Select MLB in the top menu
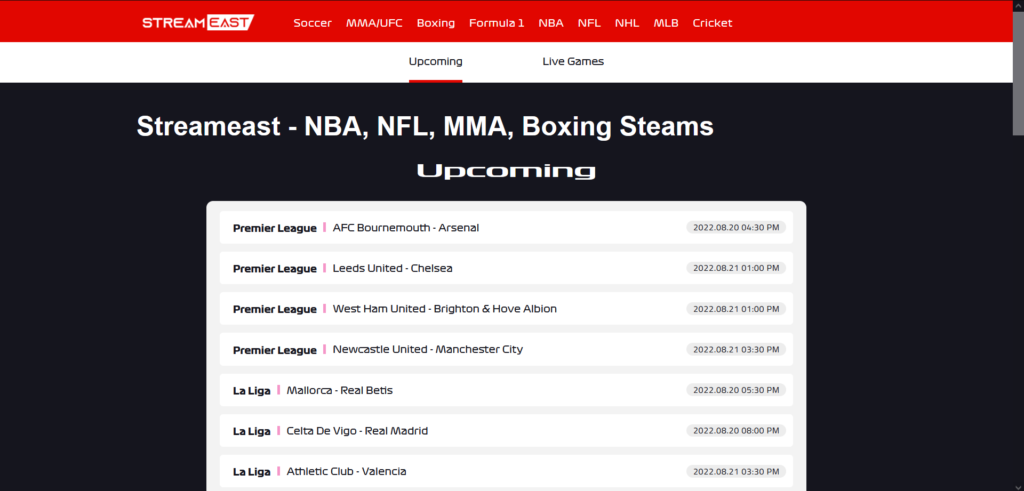 point(665,23)
